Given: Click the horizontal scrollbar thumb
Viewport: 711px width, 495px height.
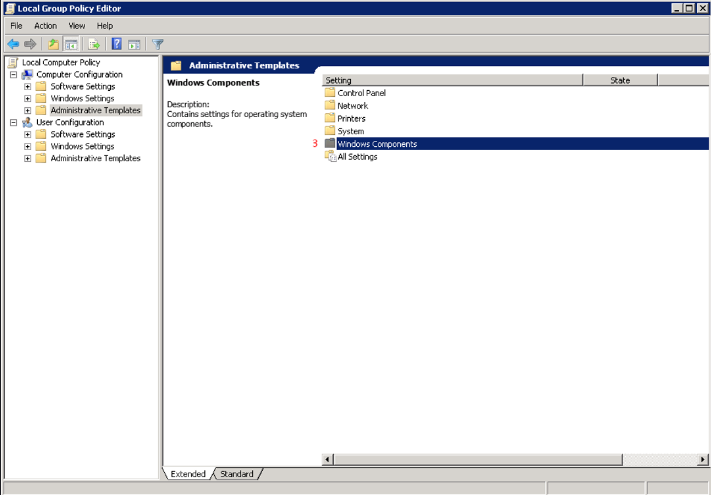Looking at the screenshot, I should click(x=478, y=459).
